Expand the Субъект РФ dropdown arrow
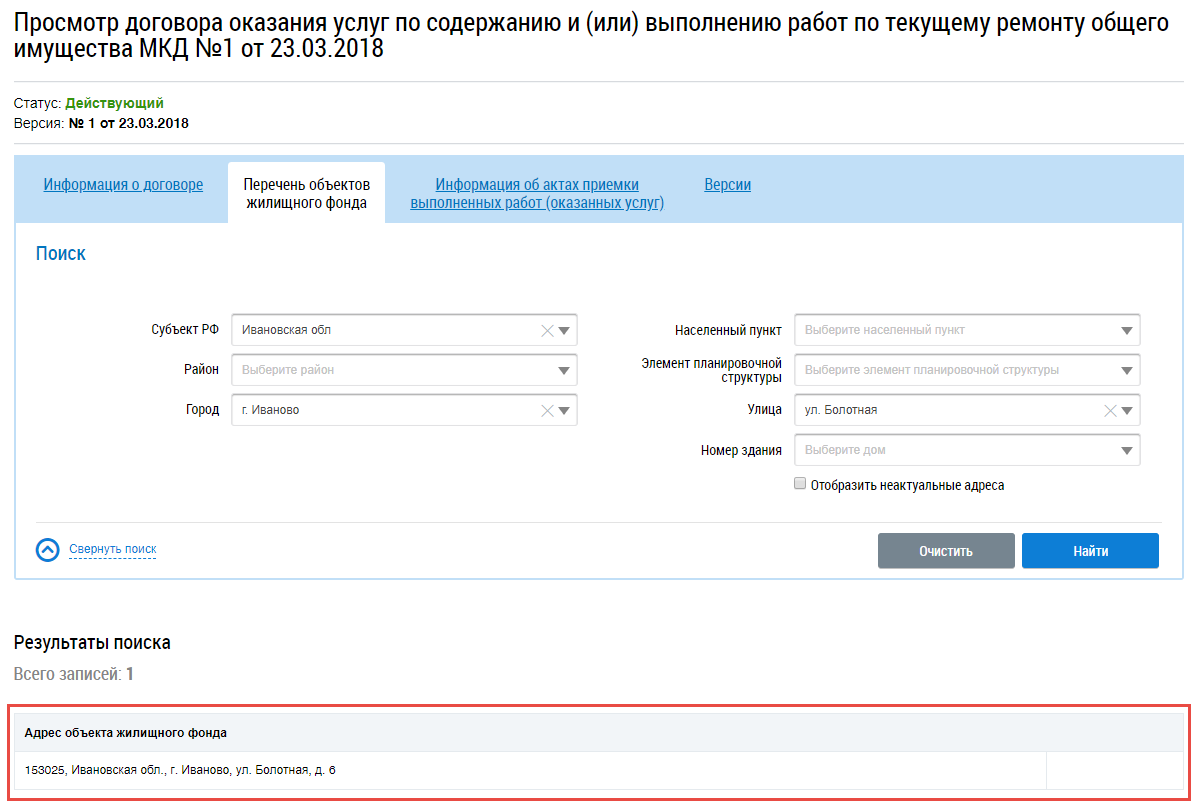This screenshot has width=1194, height=810. (564, 331)
